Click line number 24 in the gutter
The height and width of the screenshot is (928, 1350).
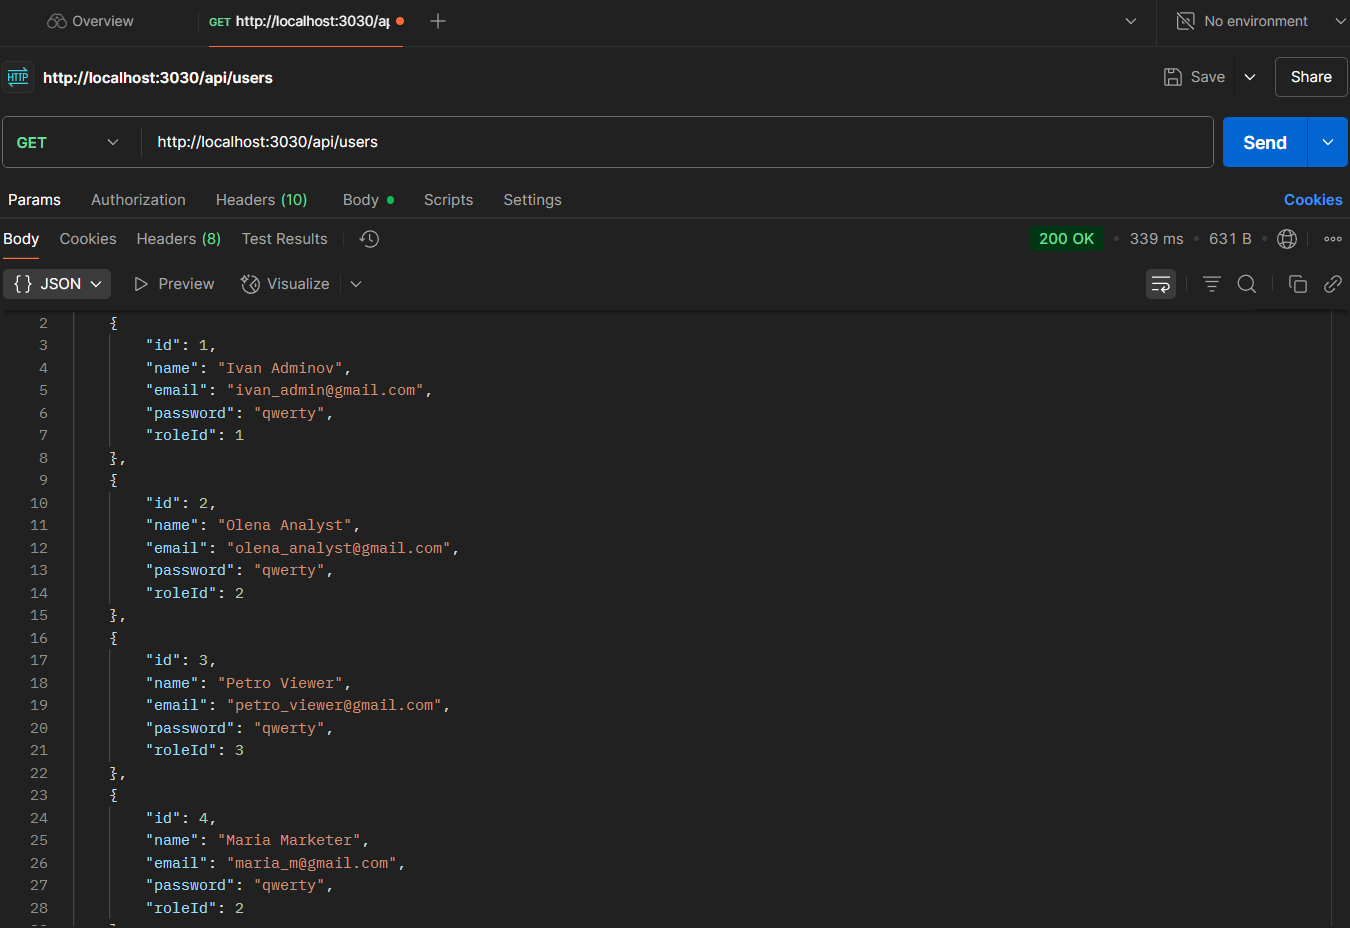(39, 818)
